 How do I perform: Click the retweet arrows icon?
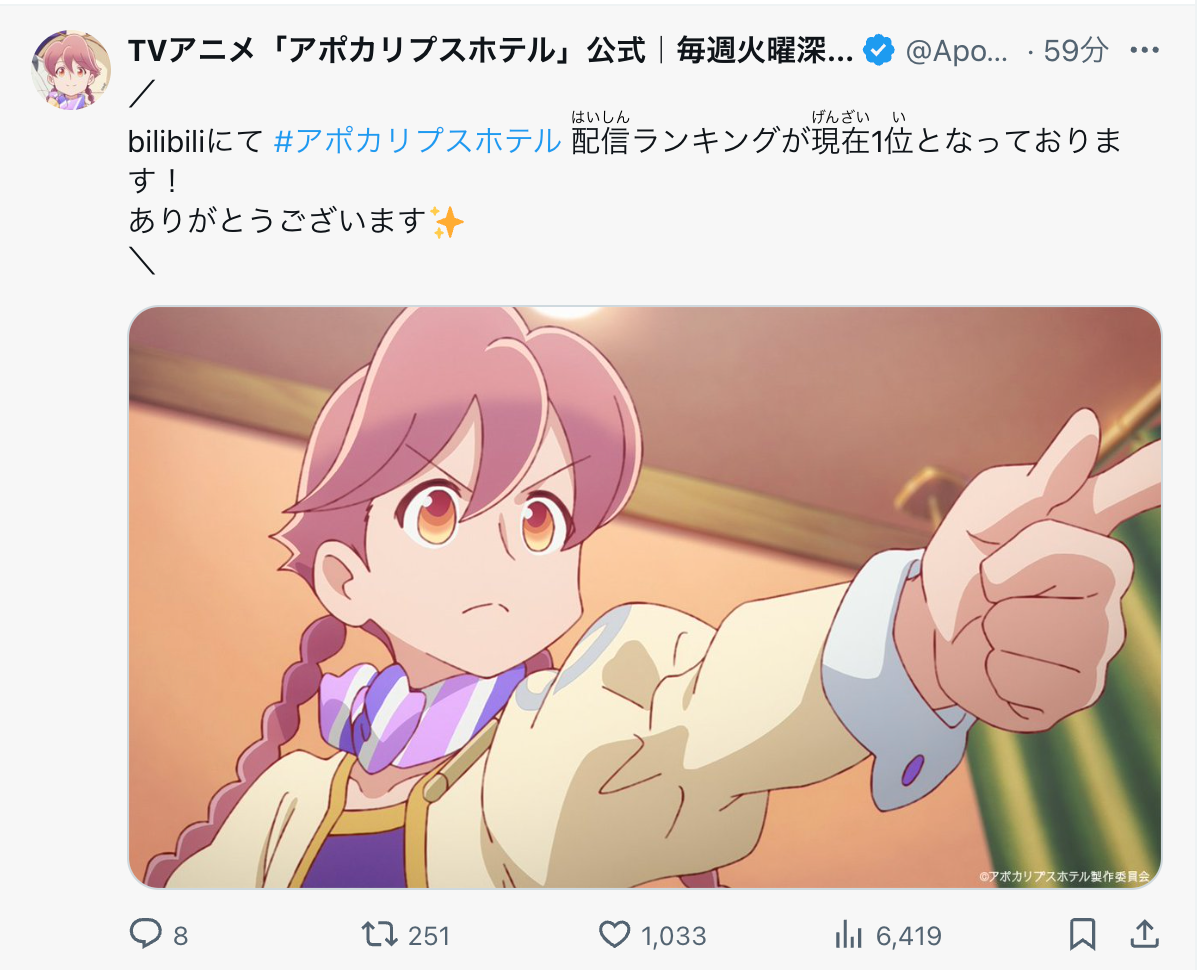[379, 934]
